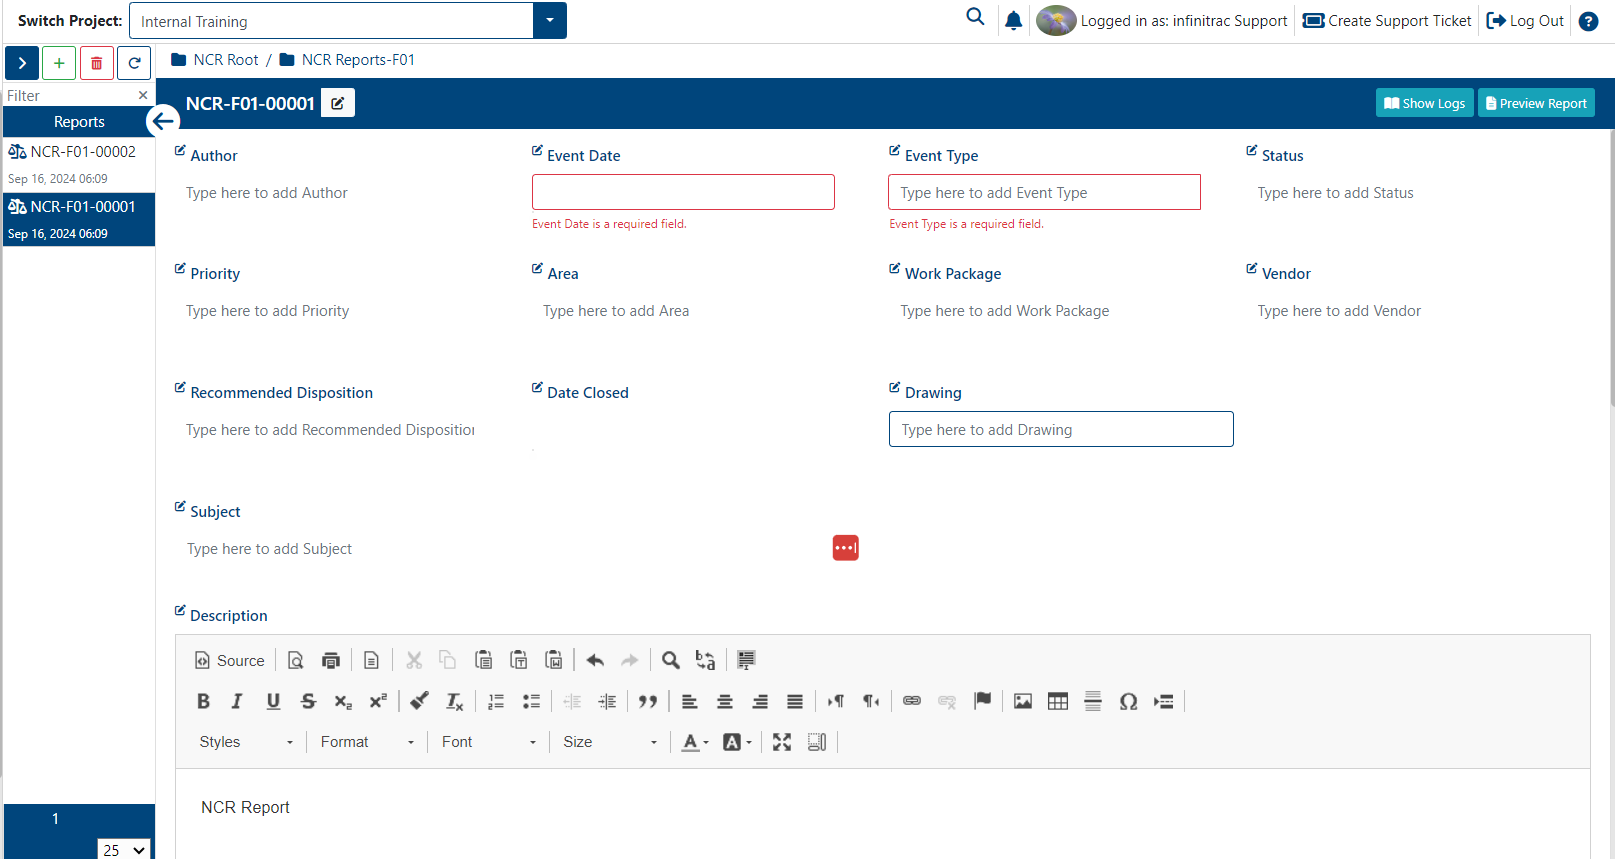Screen dimensions: 1615x859
Task: Click Preview Report button
Action: pos(1537,103)
